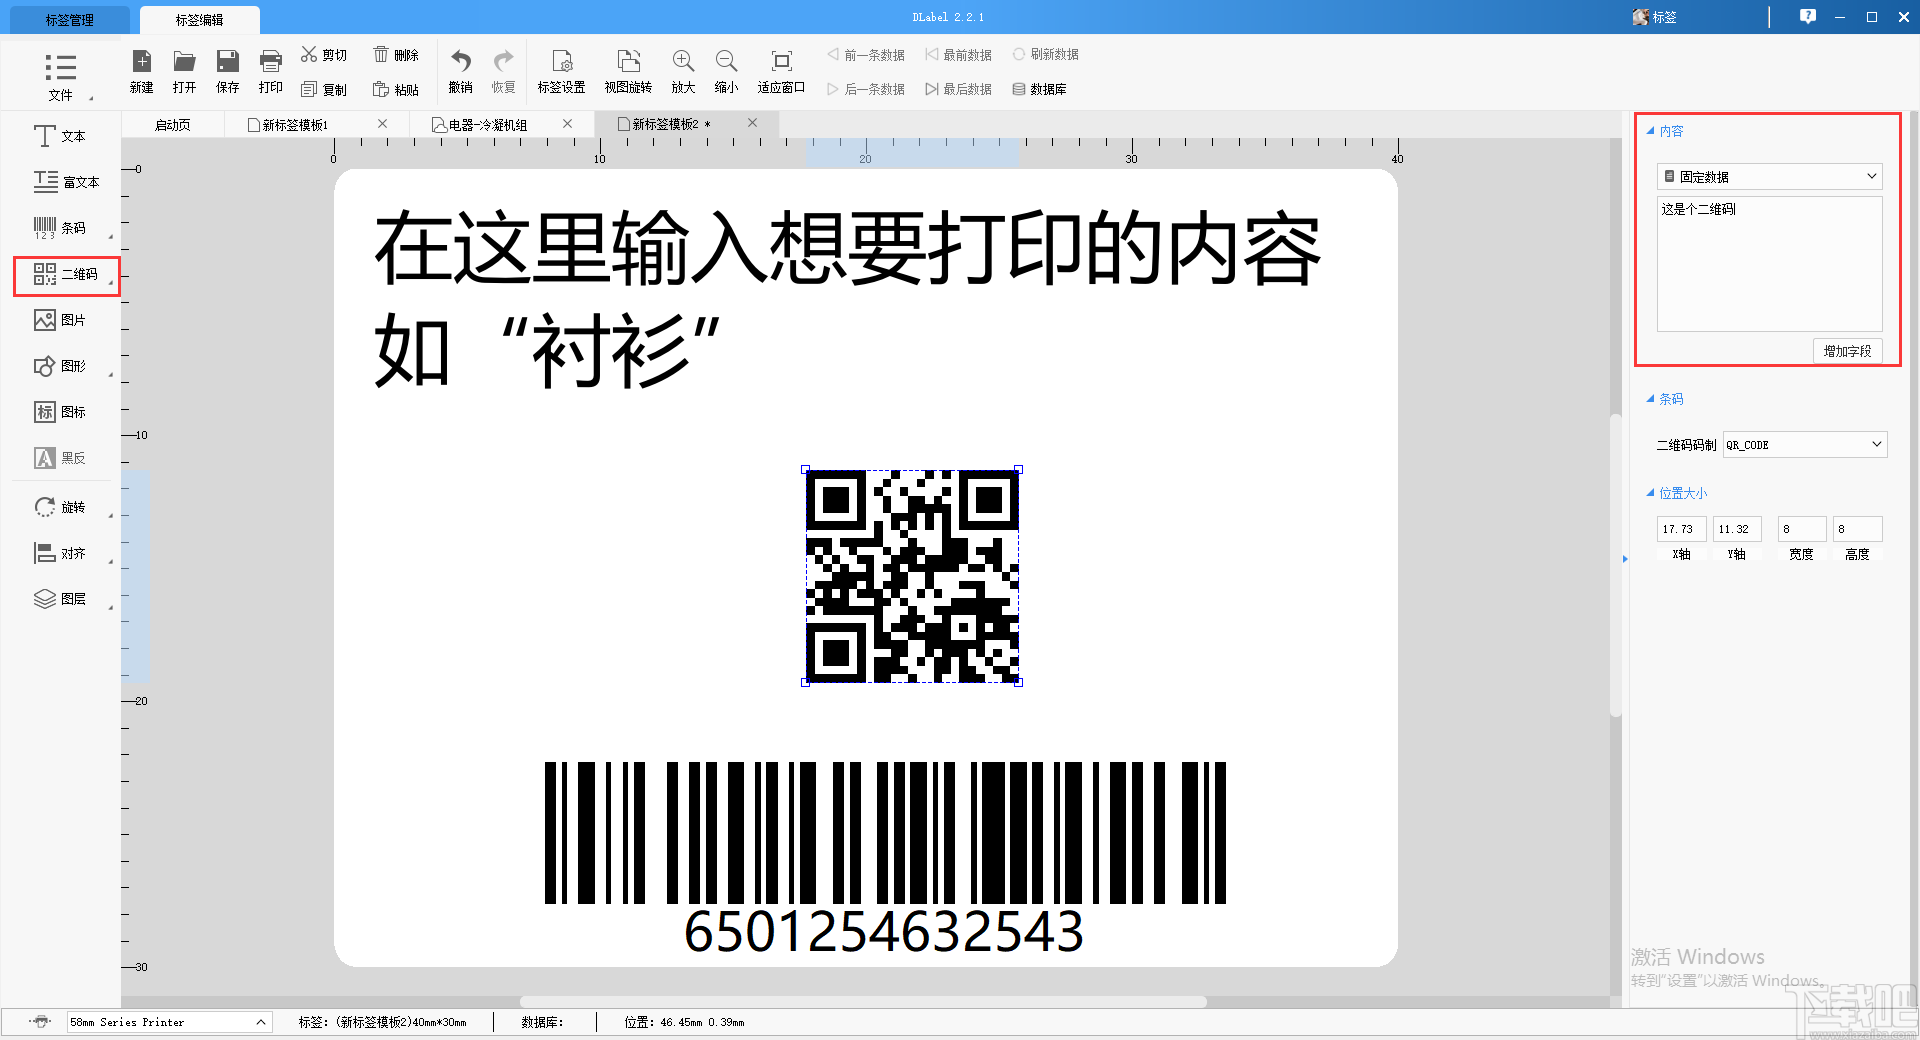Click the 撤销 undo icon
Viewport: 1920px width, 1040px height.
pos(459,70)
